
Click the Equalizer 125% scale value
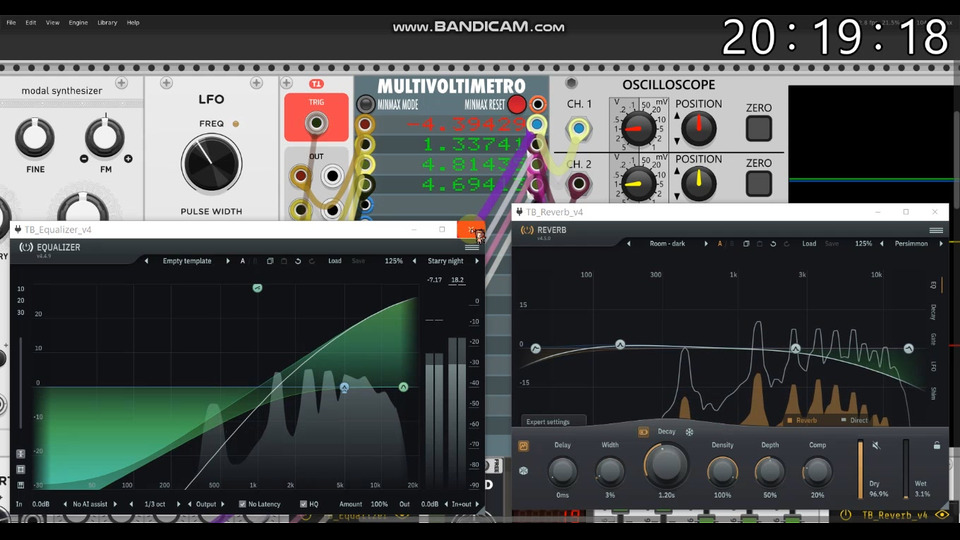tap(393, 261)
